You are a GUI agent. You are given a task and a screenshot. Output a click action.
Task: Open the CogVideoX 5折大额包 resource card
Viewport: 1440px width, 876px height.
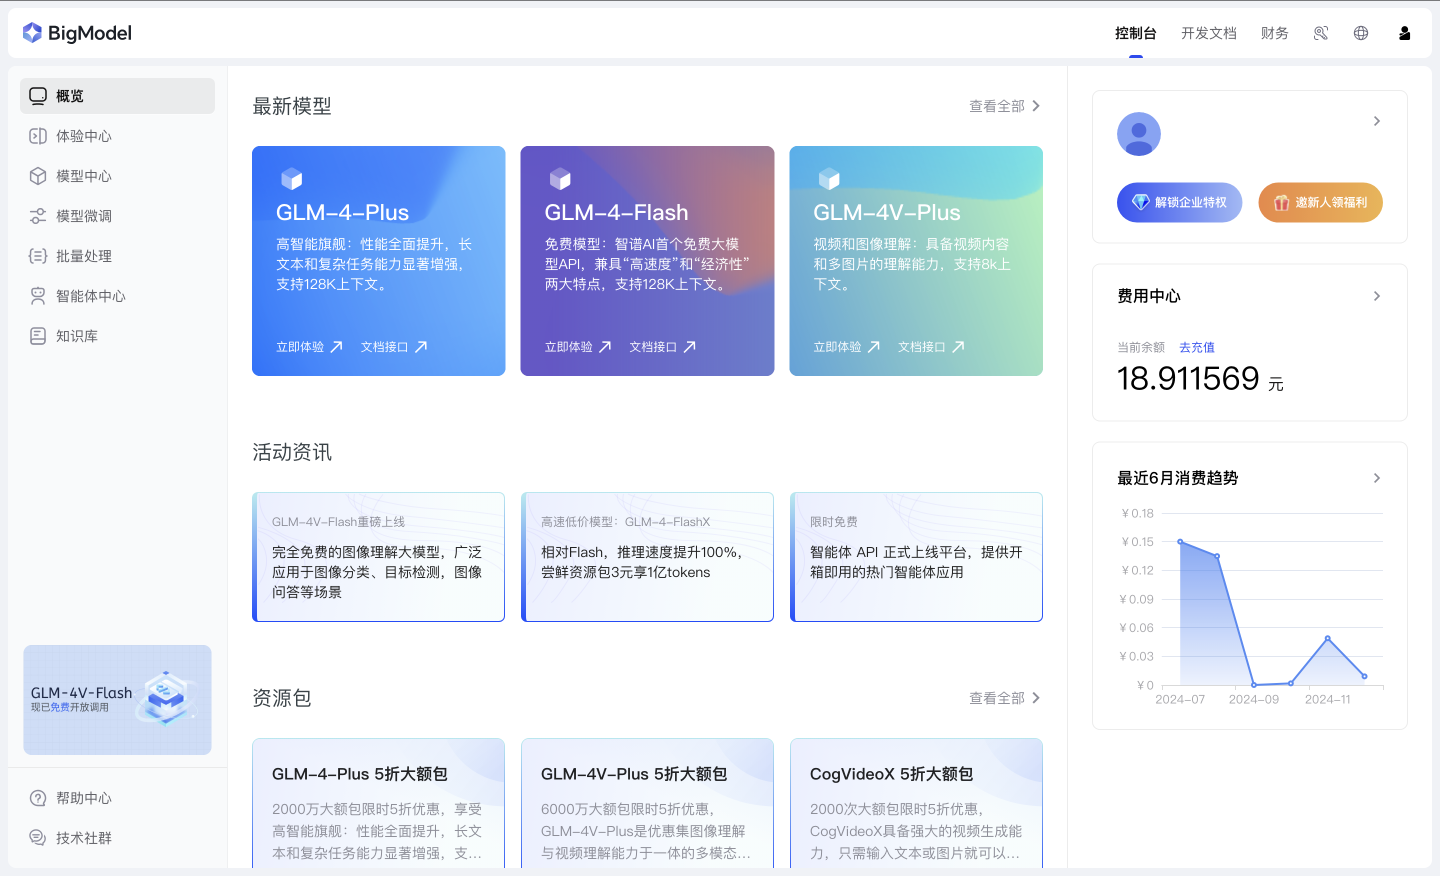point(916,803)
